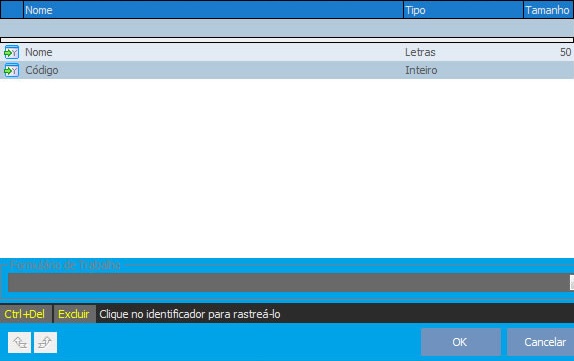Viewport: 574px width, 361px height.
Task: Click the variable icon beside Nome row
Action: pos(11,52)
